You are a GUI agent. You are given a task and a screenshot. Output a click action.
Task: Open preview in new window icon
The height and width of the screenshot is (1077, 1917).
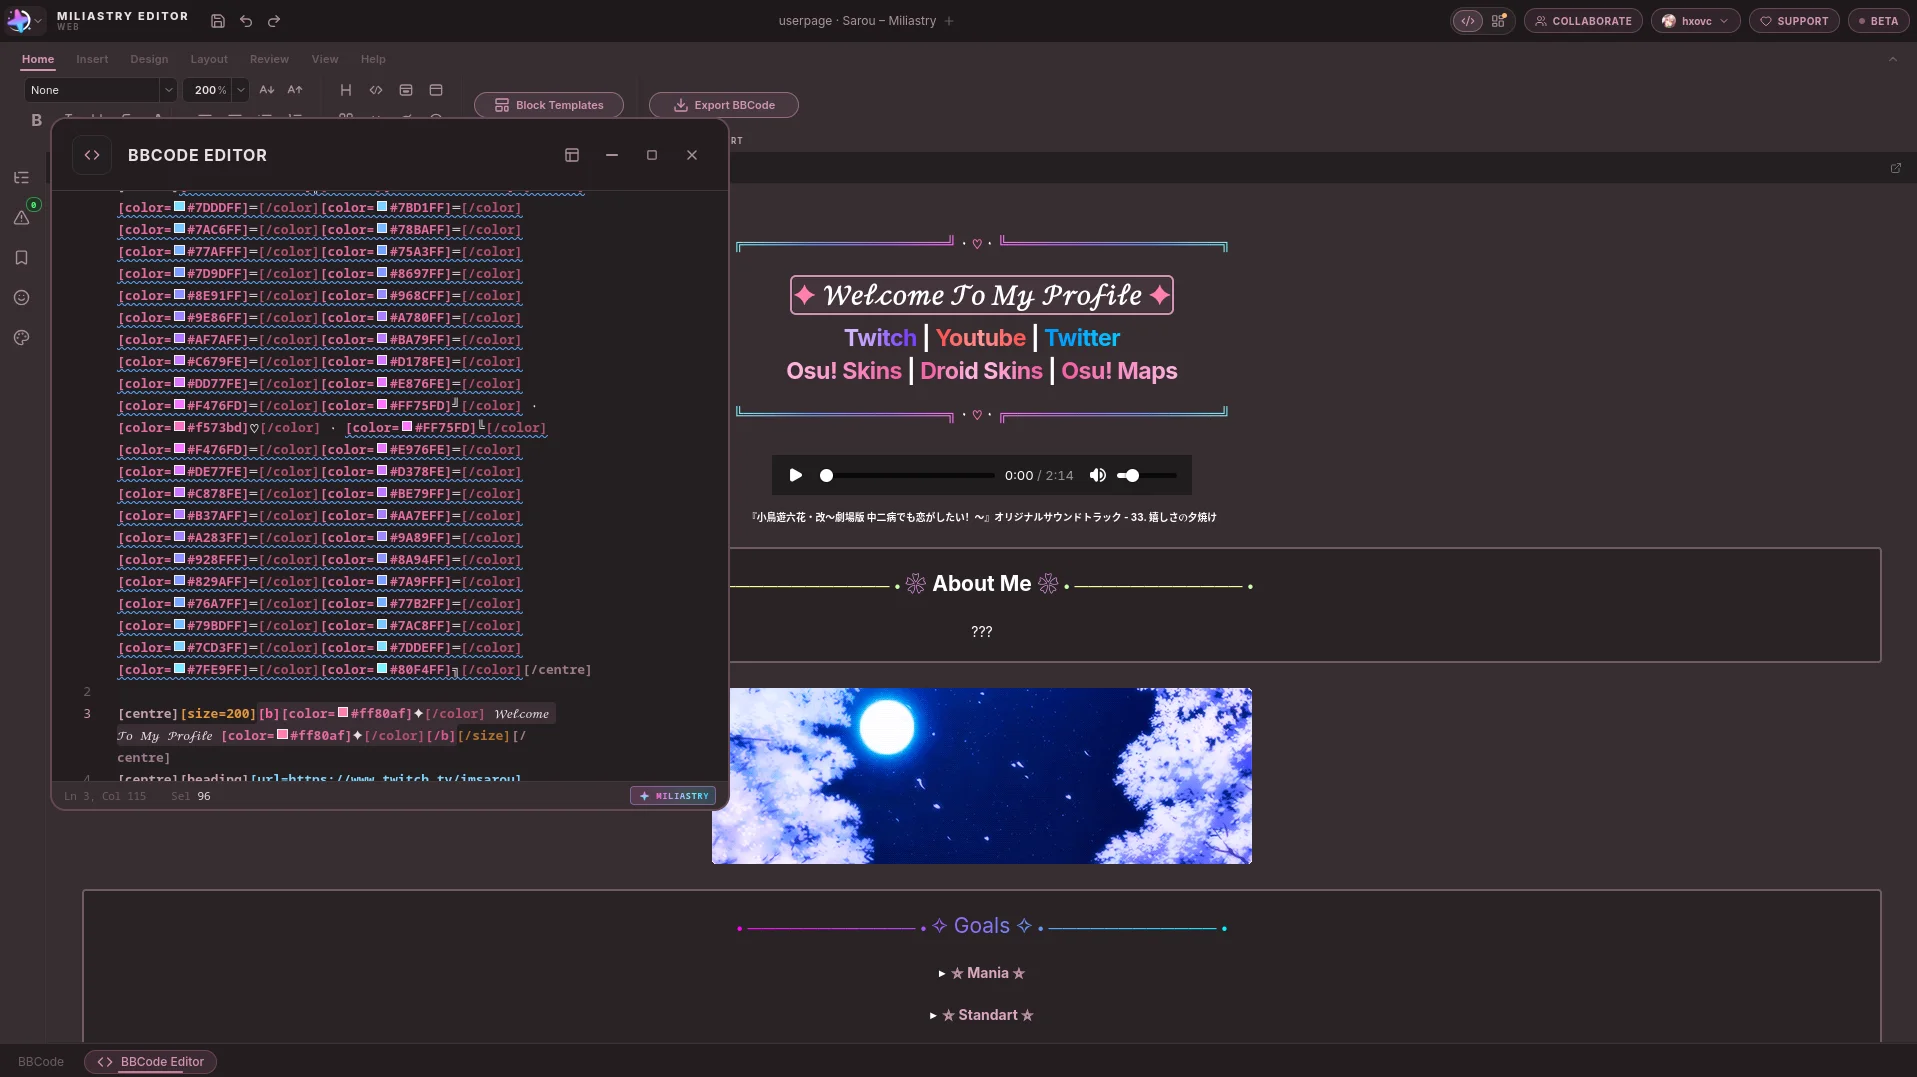coord(1895,168)
